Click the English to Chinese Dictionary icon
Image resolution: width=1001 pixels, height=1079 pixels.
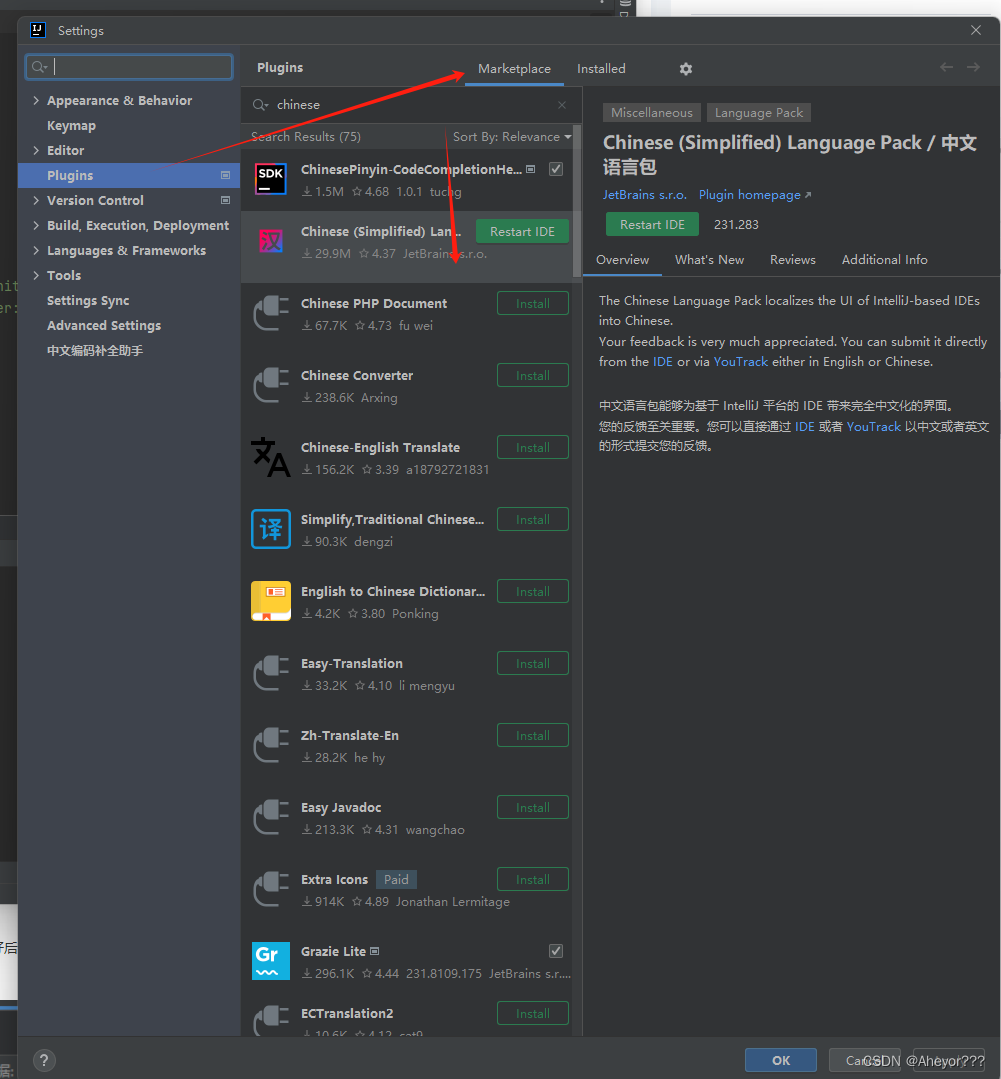click(x=270, y=601)
